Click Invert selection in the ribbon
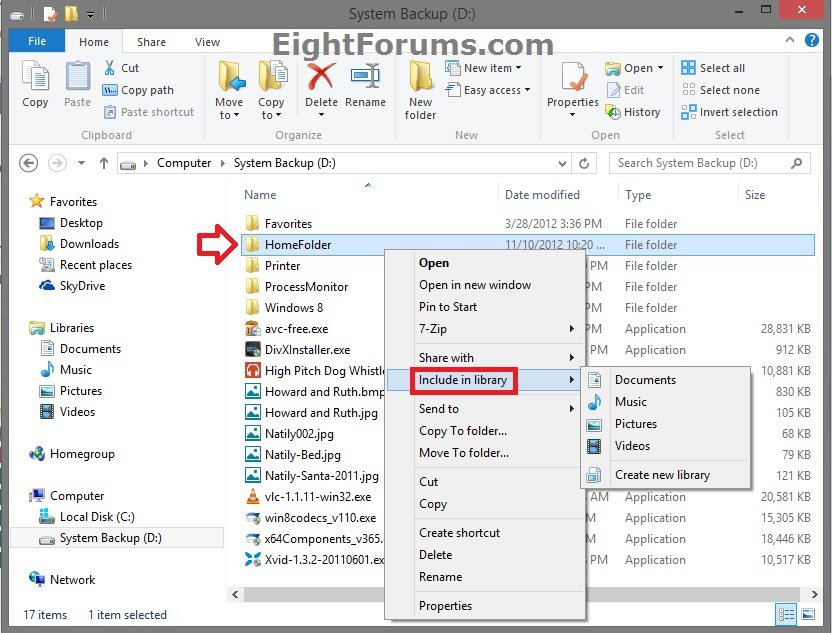This screenshot has width=832, height=633. point(729,112)
